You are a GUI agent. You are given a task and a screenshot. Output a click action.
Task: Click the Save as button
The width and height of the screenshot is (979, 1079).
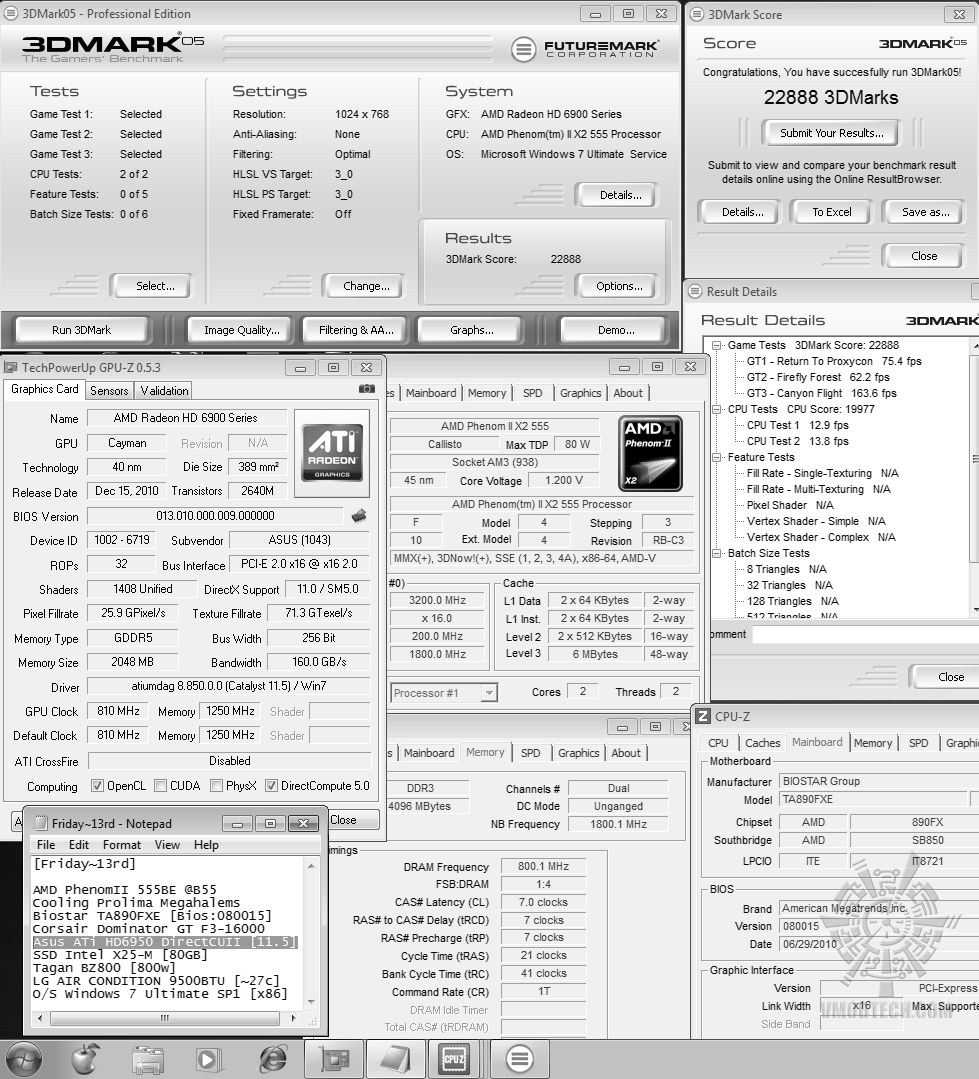925,213
